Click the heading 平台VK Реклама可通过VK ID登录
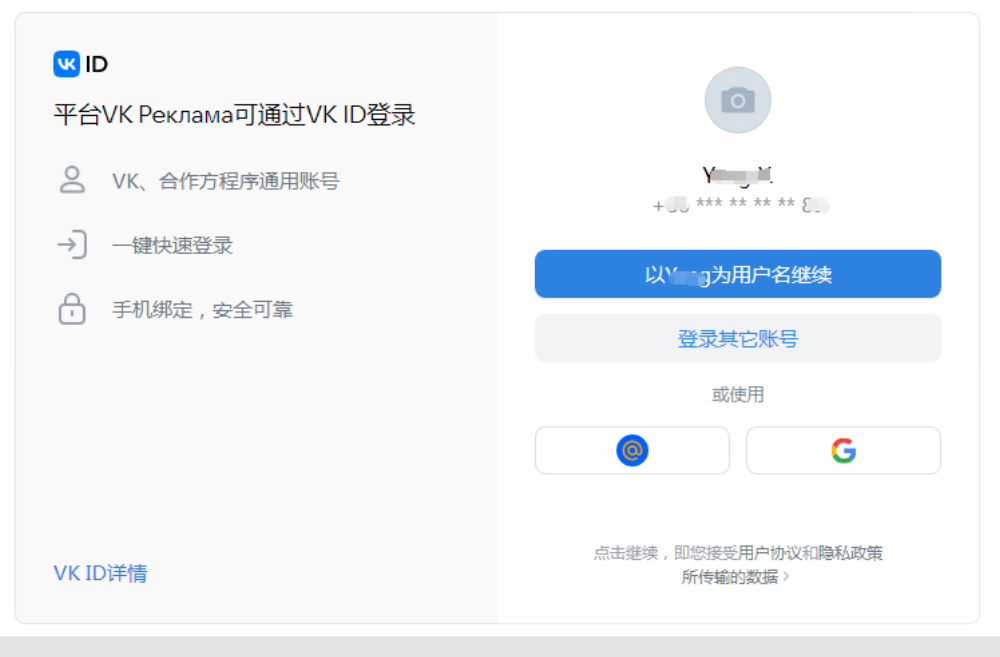Image resolution: width=1000 pixels, height=657 pixels. point(234,115)
